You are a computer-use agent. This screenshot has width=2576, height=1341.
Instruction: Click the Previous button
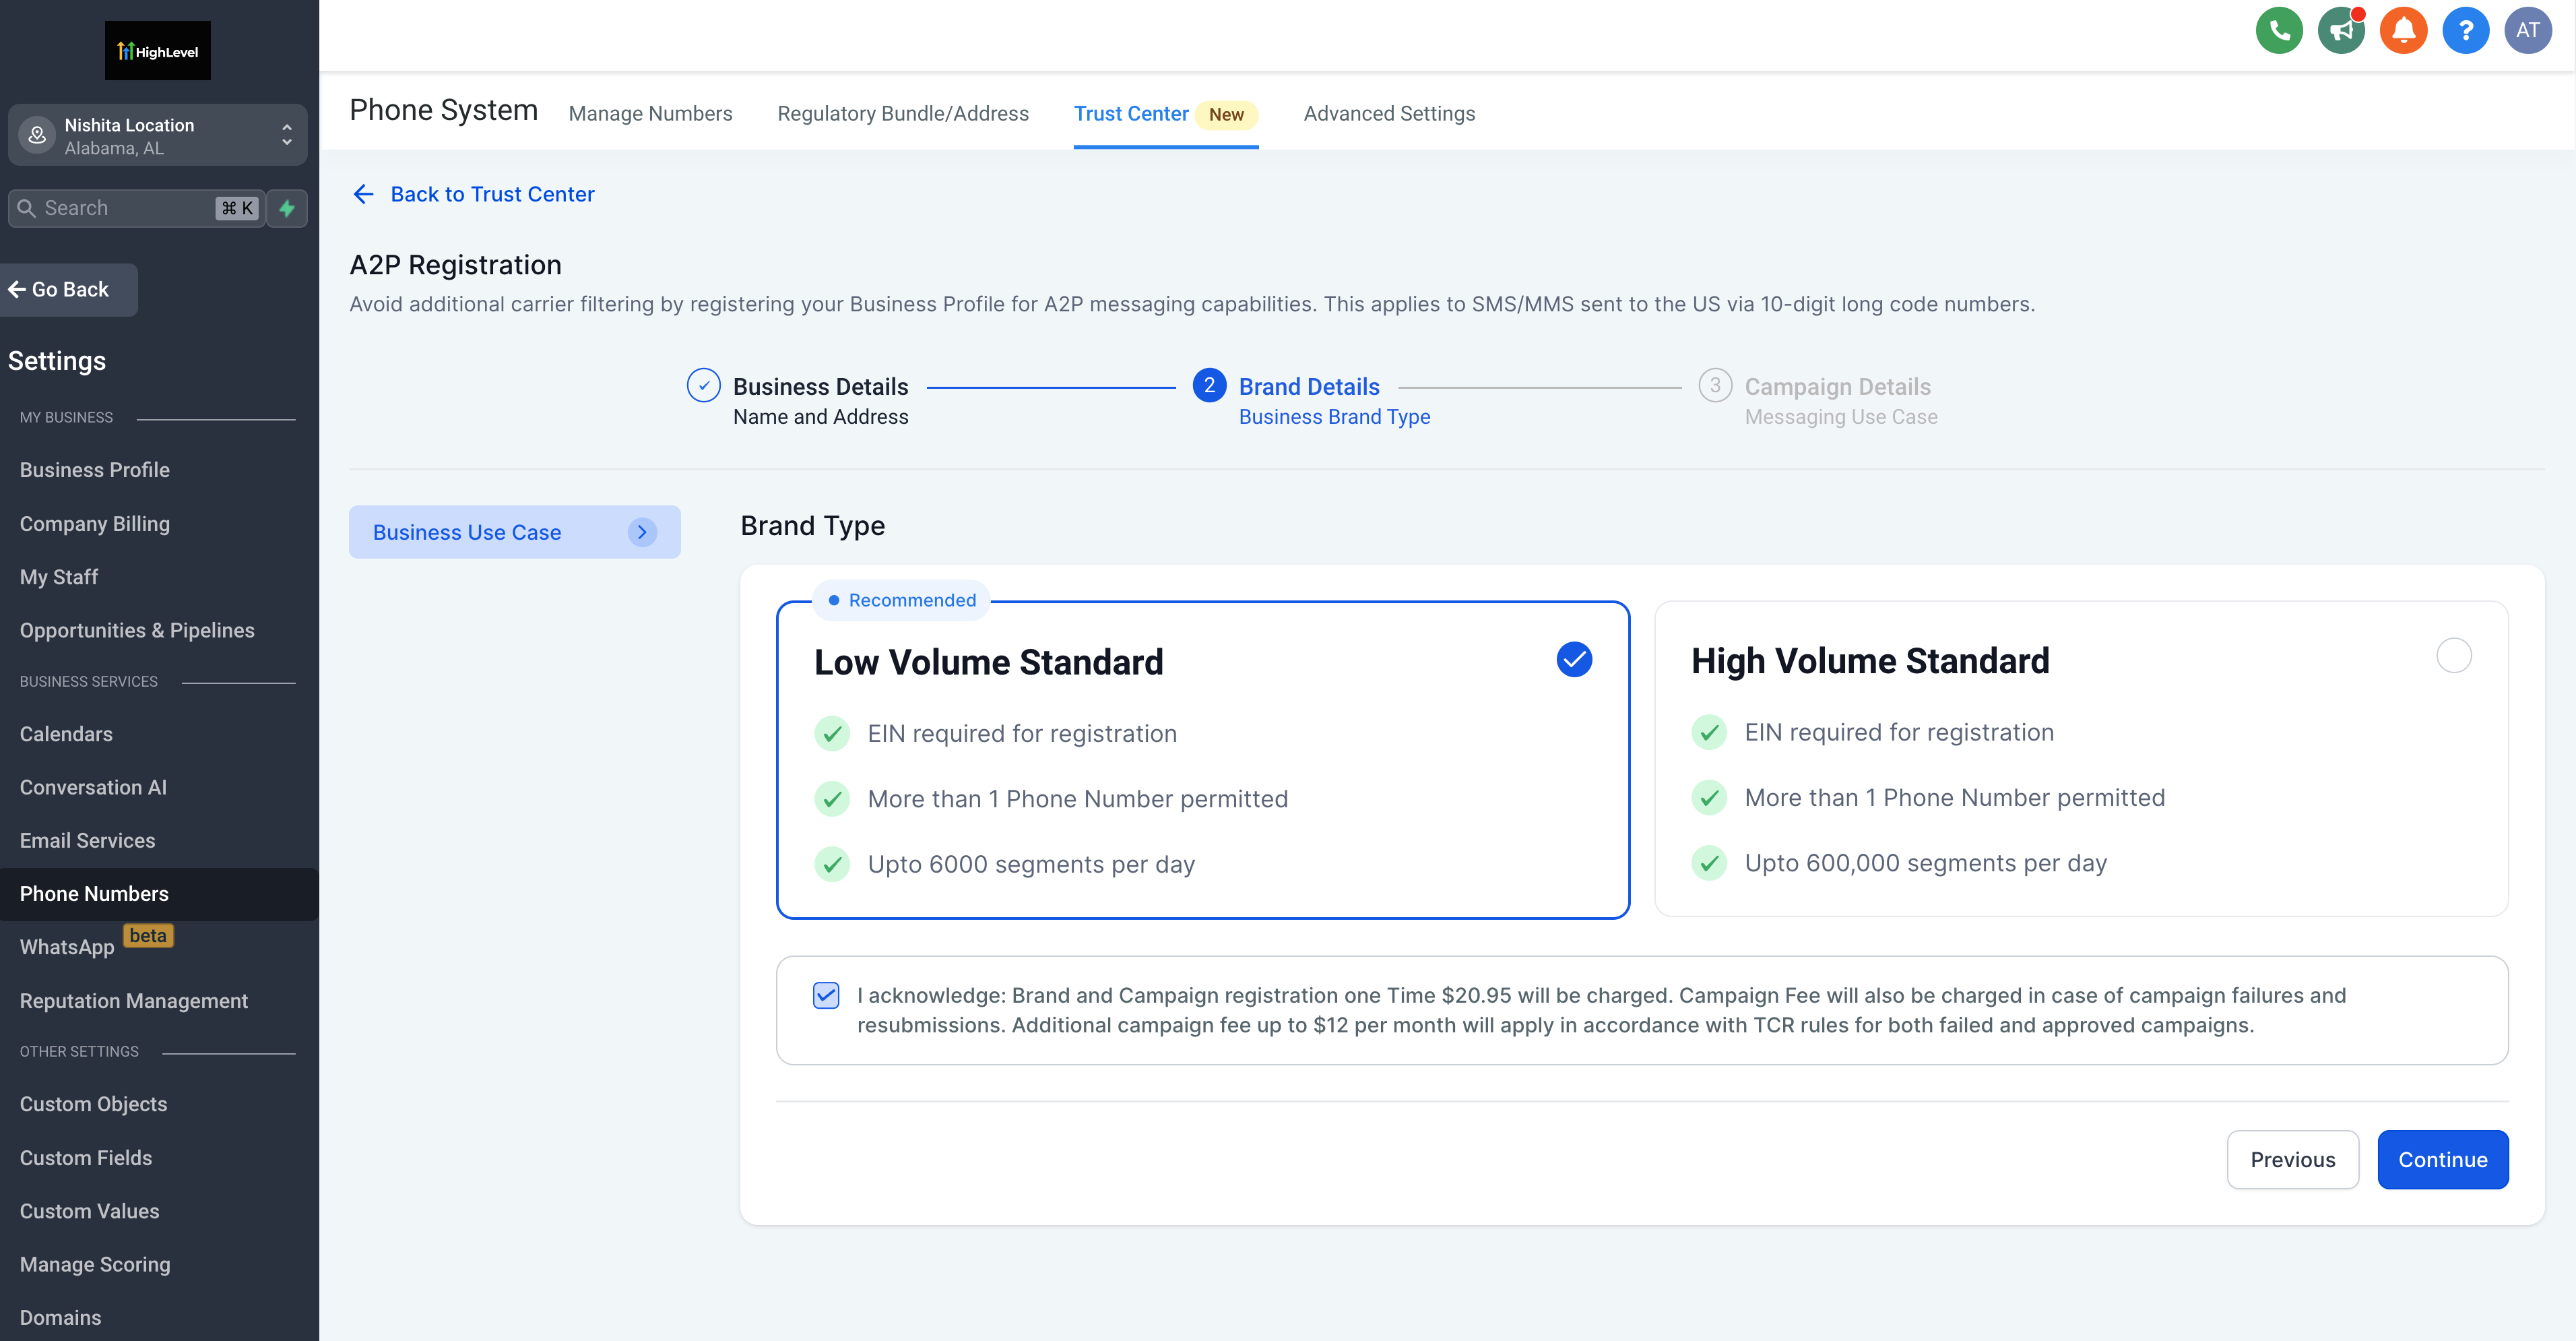click(2292, 1159)
